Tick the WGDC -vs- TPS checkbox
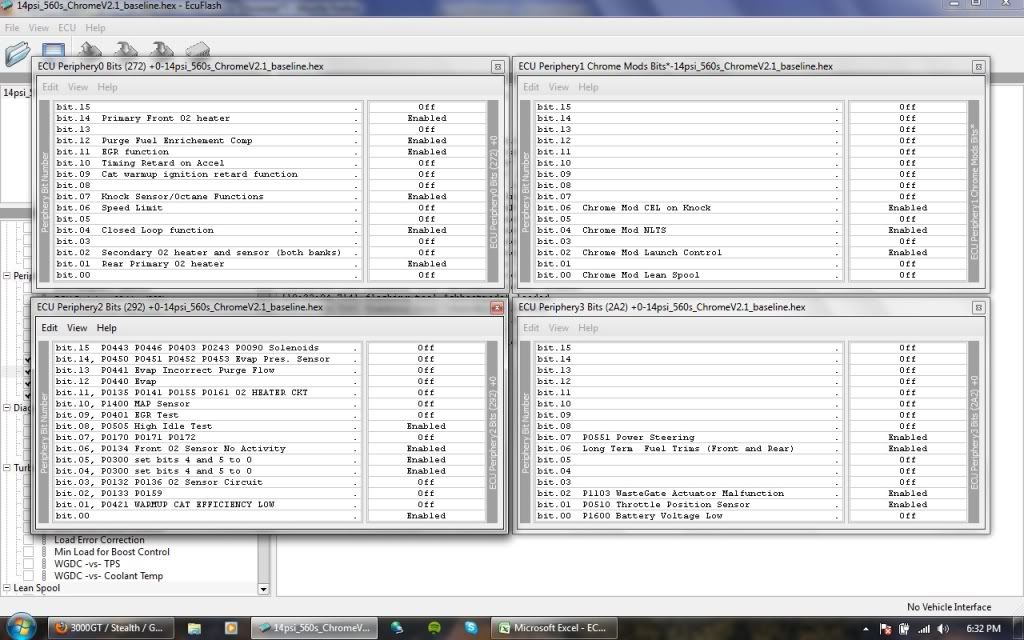 pyautogui.click(x=29, y=564)
